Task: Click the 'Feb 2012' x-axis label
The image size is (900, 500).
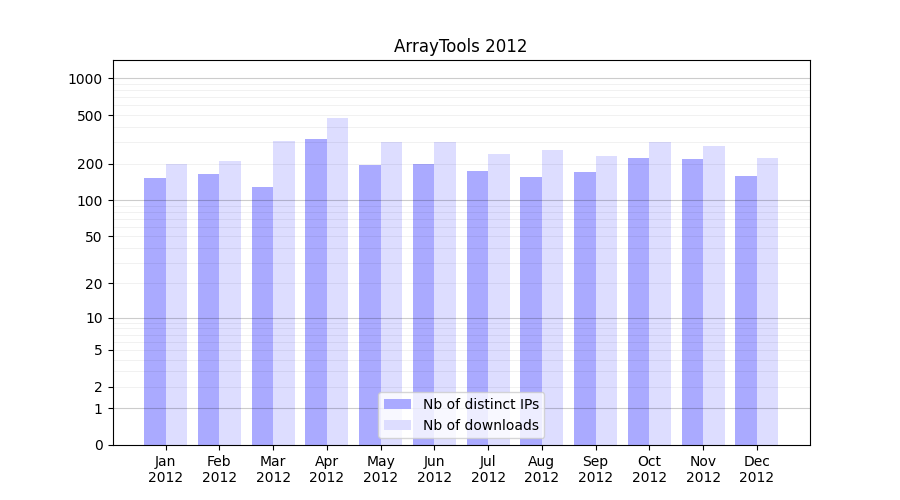Action: 219,469
